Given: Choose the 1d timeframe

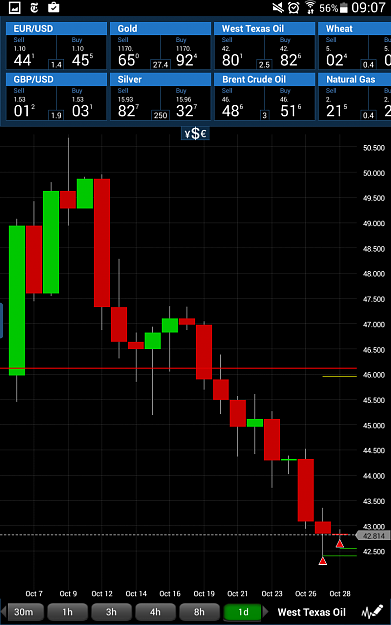Looking at the screenshot, I should point(243,612).
